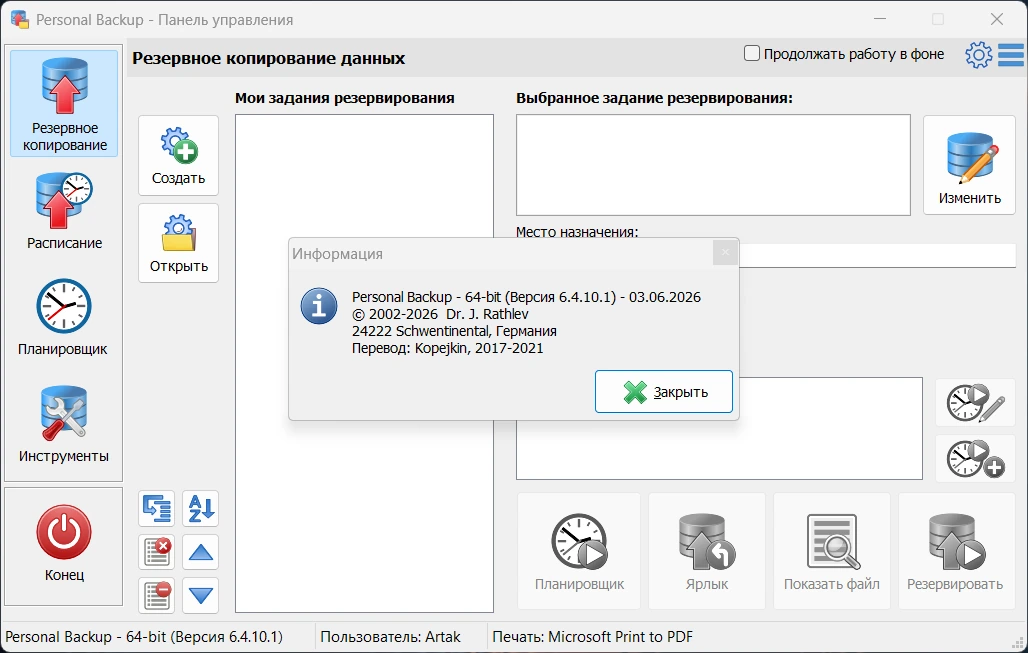
Task: Click the Перевод: Kopejkin, 2017-2021 line
Action: point(448,348)
